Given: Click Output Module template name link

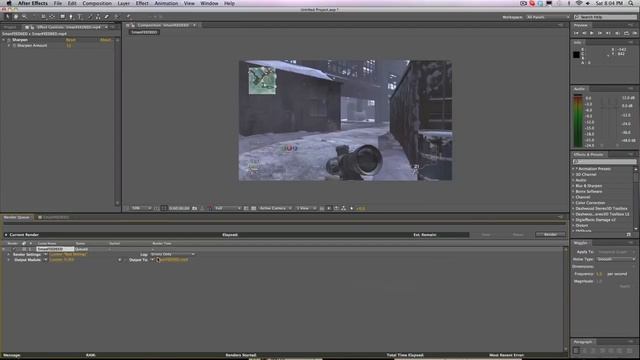Looking at the screenshot, I should coord(62,260).
